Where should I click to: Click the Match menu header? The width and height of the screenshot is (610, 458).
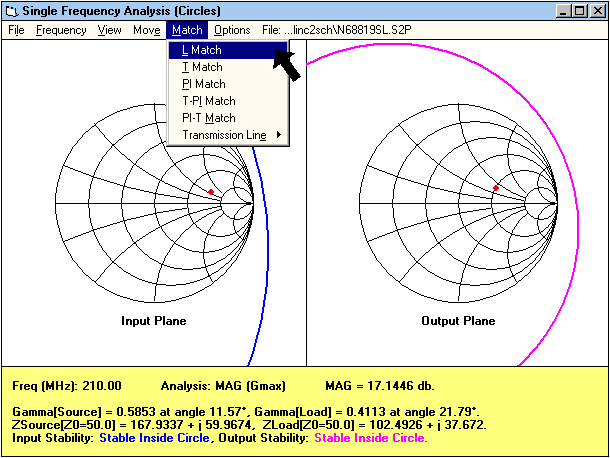point(187,30)
